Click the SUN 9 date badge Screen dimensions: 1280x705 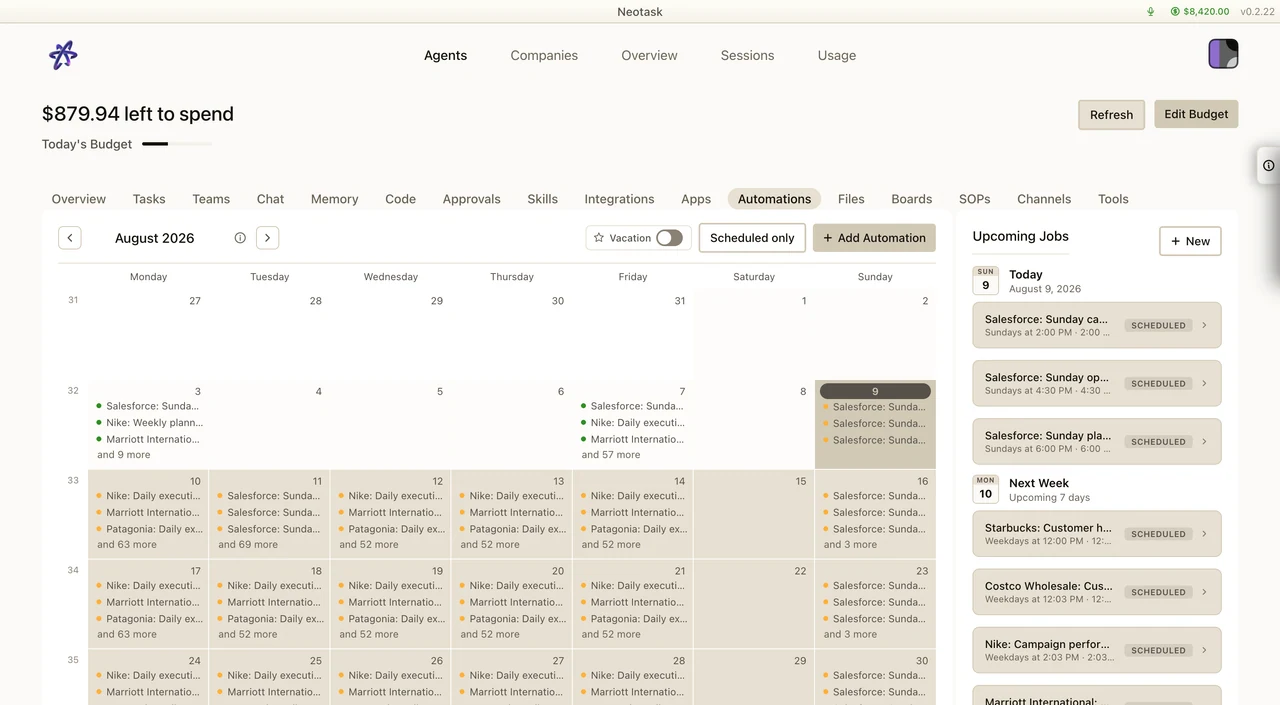point(985,280)
